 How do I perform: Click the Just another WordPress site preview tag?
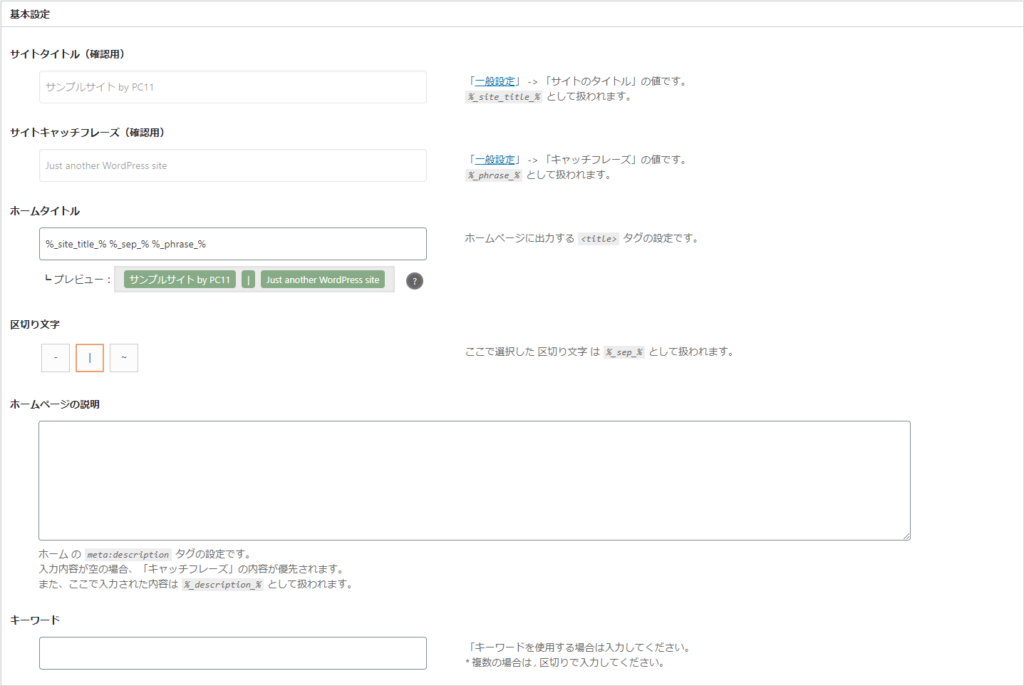click(x=323, y=280)
